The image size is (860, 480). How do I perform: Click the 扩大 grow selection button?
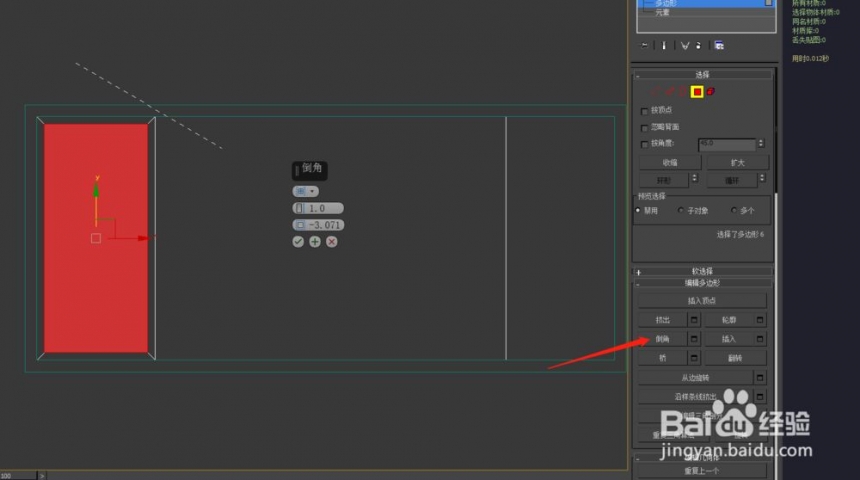(x=737, y=163)
